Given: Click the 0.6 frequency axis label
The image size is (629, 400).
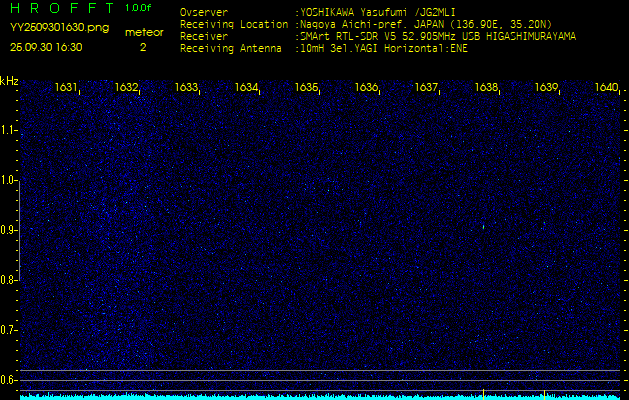Looking at the screenshot, I should pos(9,379).
